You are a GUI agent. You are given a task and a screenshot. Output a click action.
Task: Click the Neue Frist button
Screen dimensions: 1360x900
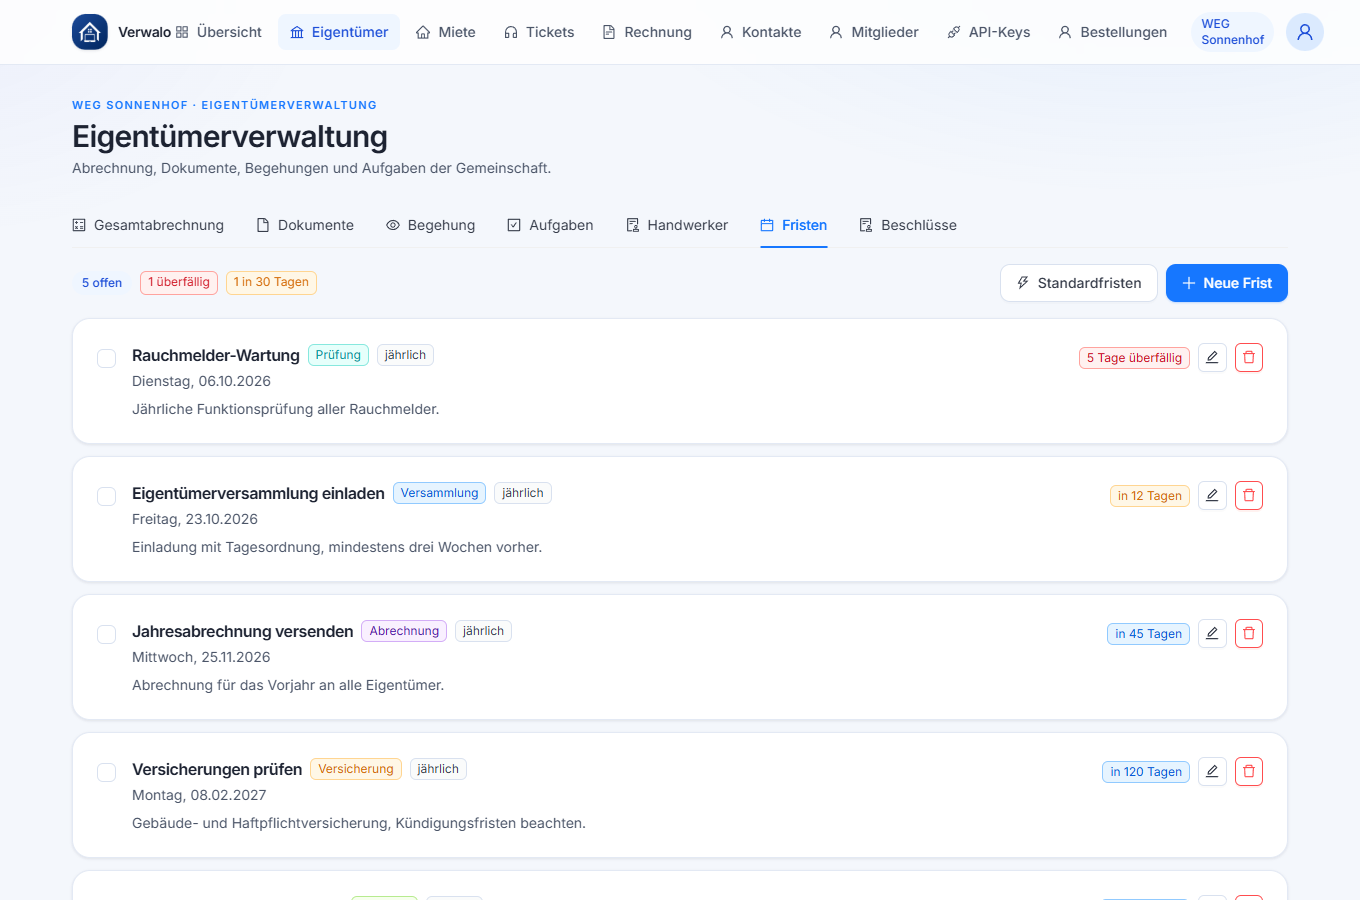[x=1227, y=283]
